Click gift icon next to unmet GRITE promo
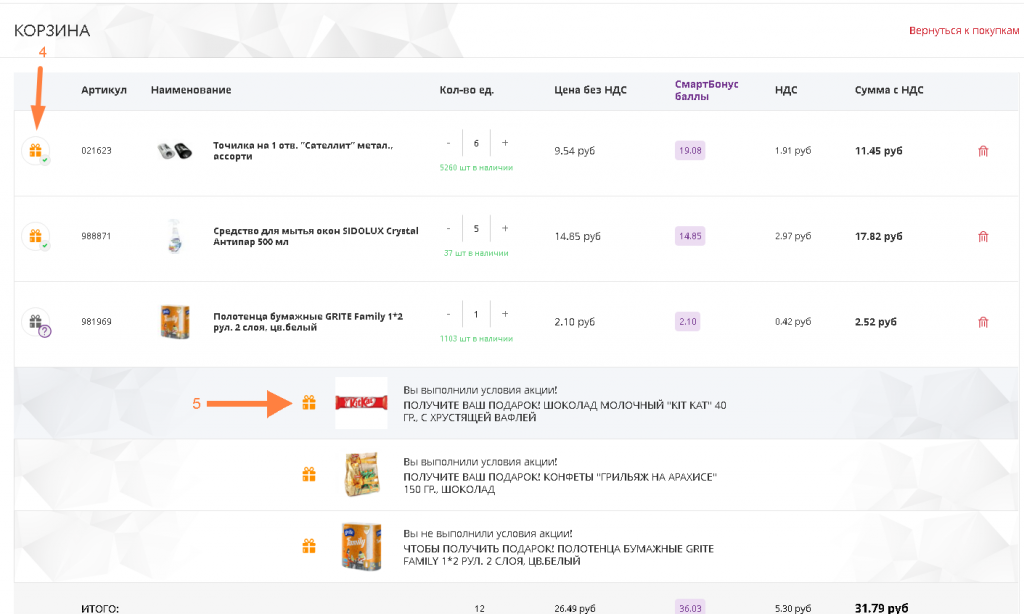This screenshot has height=614, width=1024. 309,546
